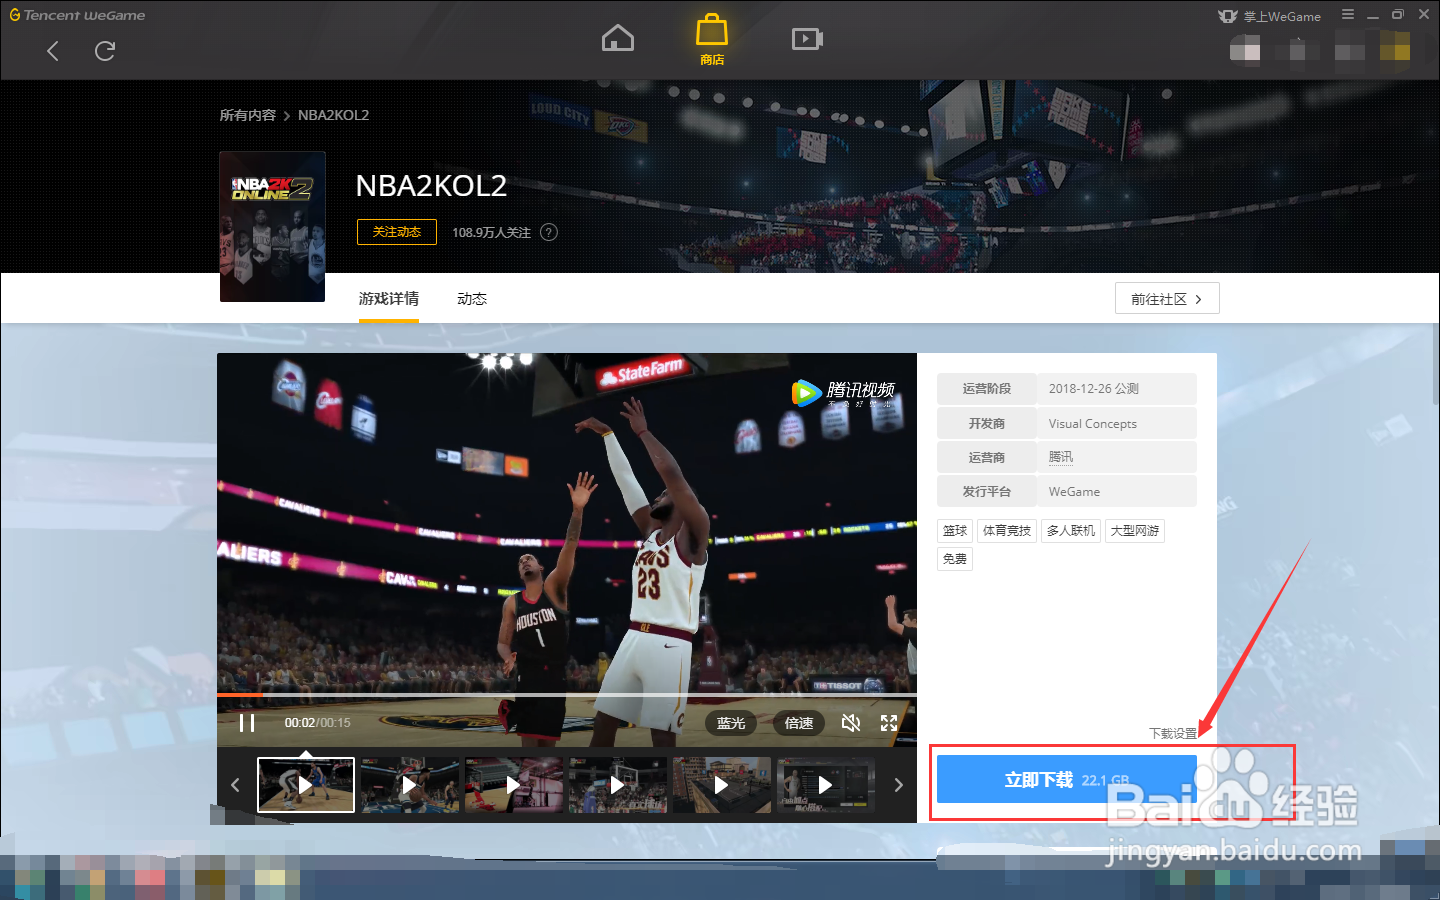This screenshot has height=900, width=1440.
Task: Click the 多人联机 tag
Action: tap(1071, 531)
